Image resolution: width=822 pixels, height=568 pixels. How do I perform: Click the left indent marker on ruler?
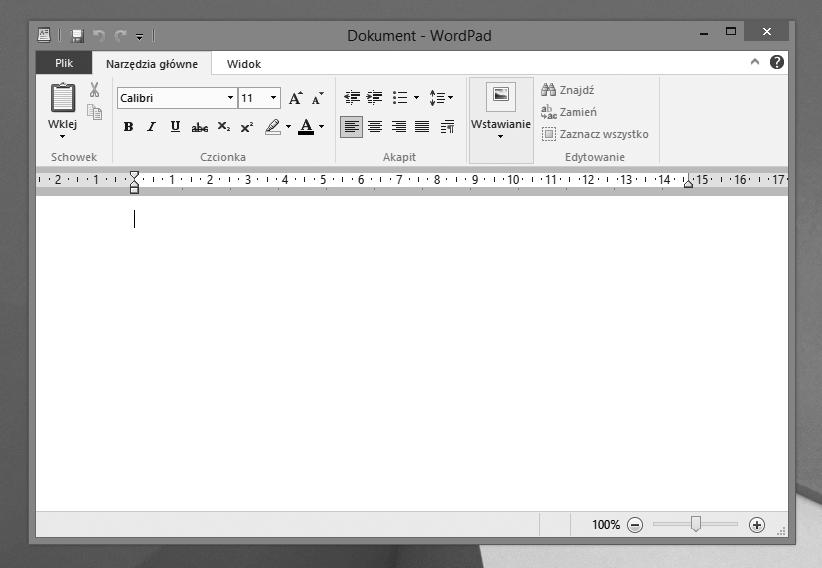[x=134, y=189]
